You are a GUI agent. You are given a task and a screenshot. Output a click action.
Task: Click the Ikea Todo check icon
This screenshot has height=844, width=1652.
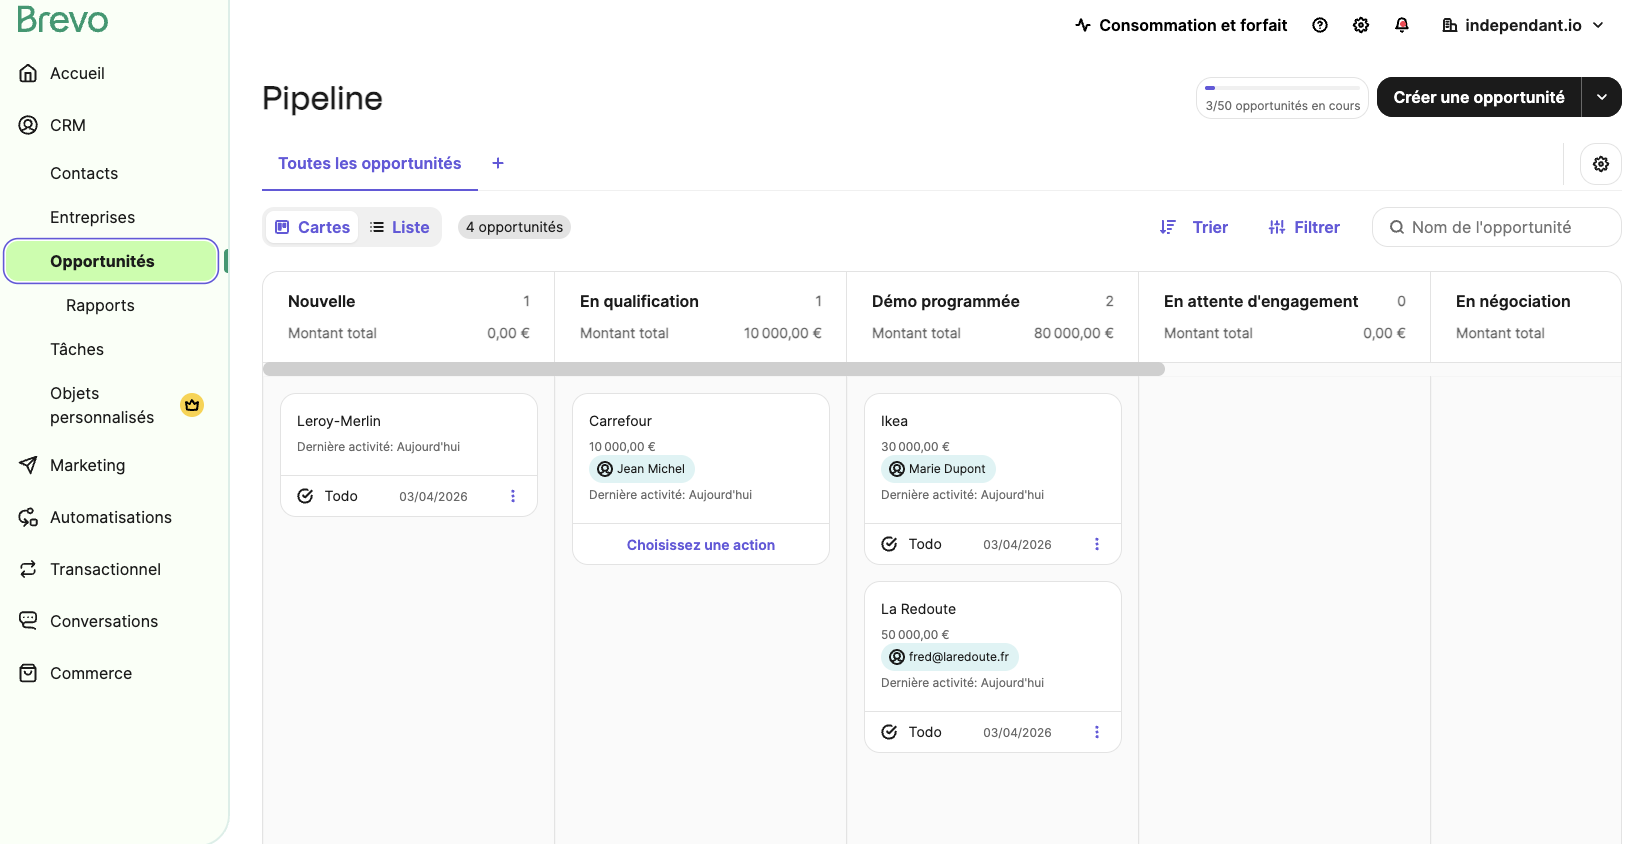point(889,544)
